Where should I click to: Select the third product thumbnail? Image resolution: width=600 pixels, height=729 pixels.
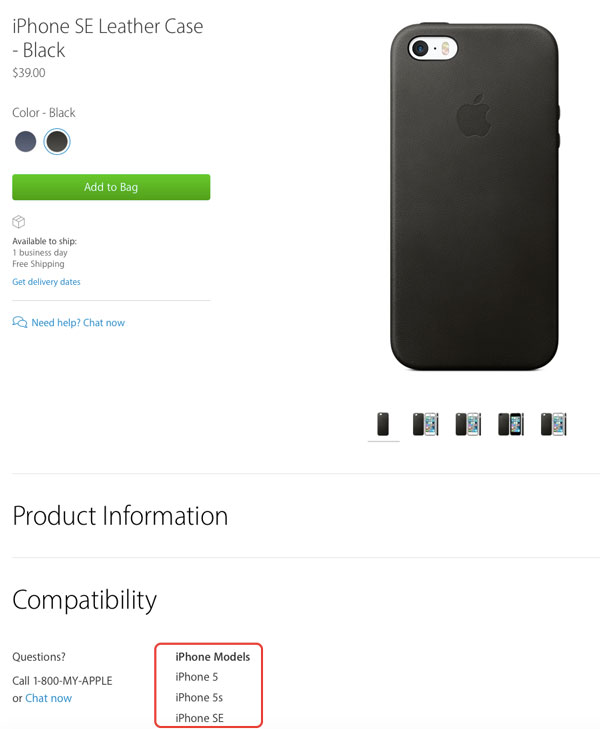[468, 424]
